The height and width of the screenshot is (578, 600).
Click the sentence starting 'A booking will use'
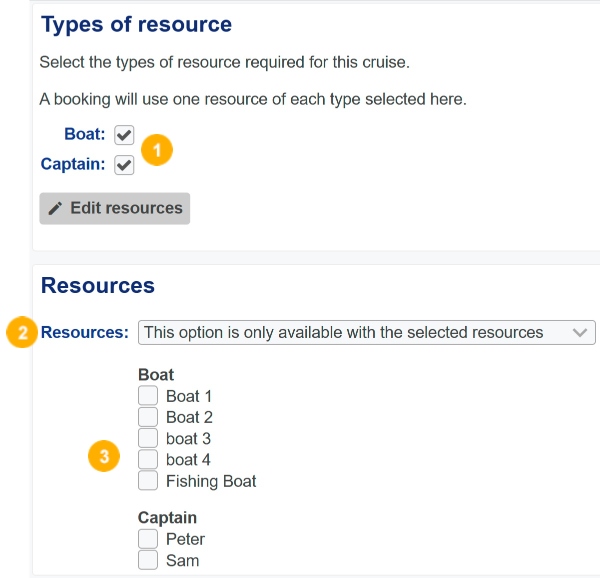[253, 99]
